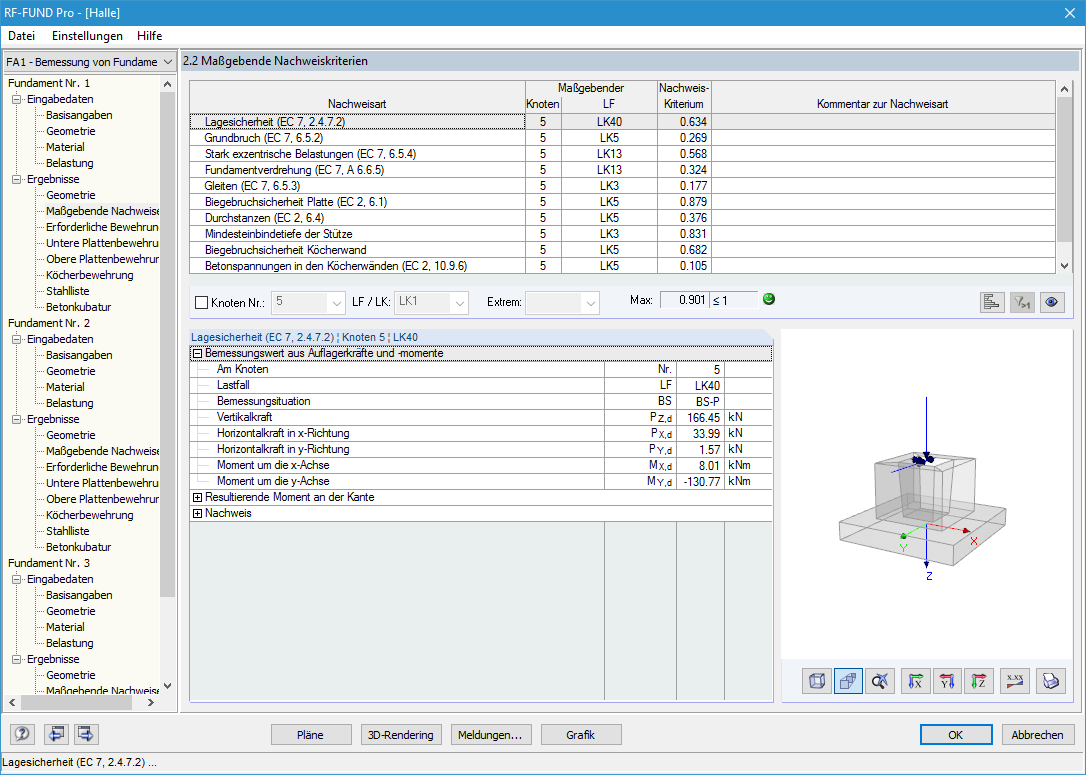The height and width of the screenshot is (775, 1086).
Task: Click the navigator tree vertical scrollbar
Action: coord(167,344)
